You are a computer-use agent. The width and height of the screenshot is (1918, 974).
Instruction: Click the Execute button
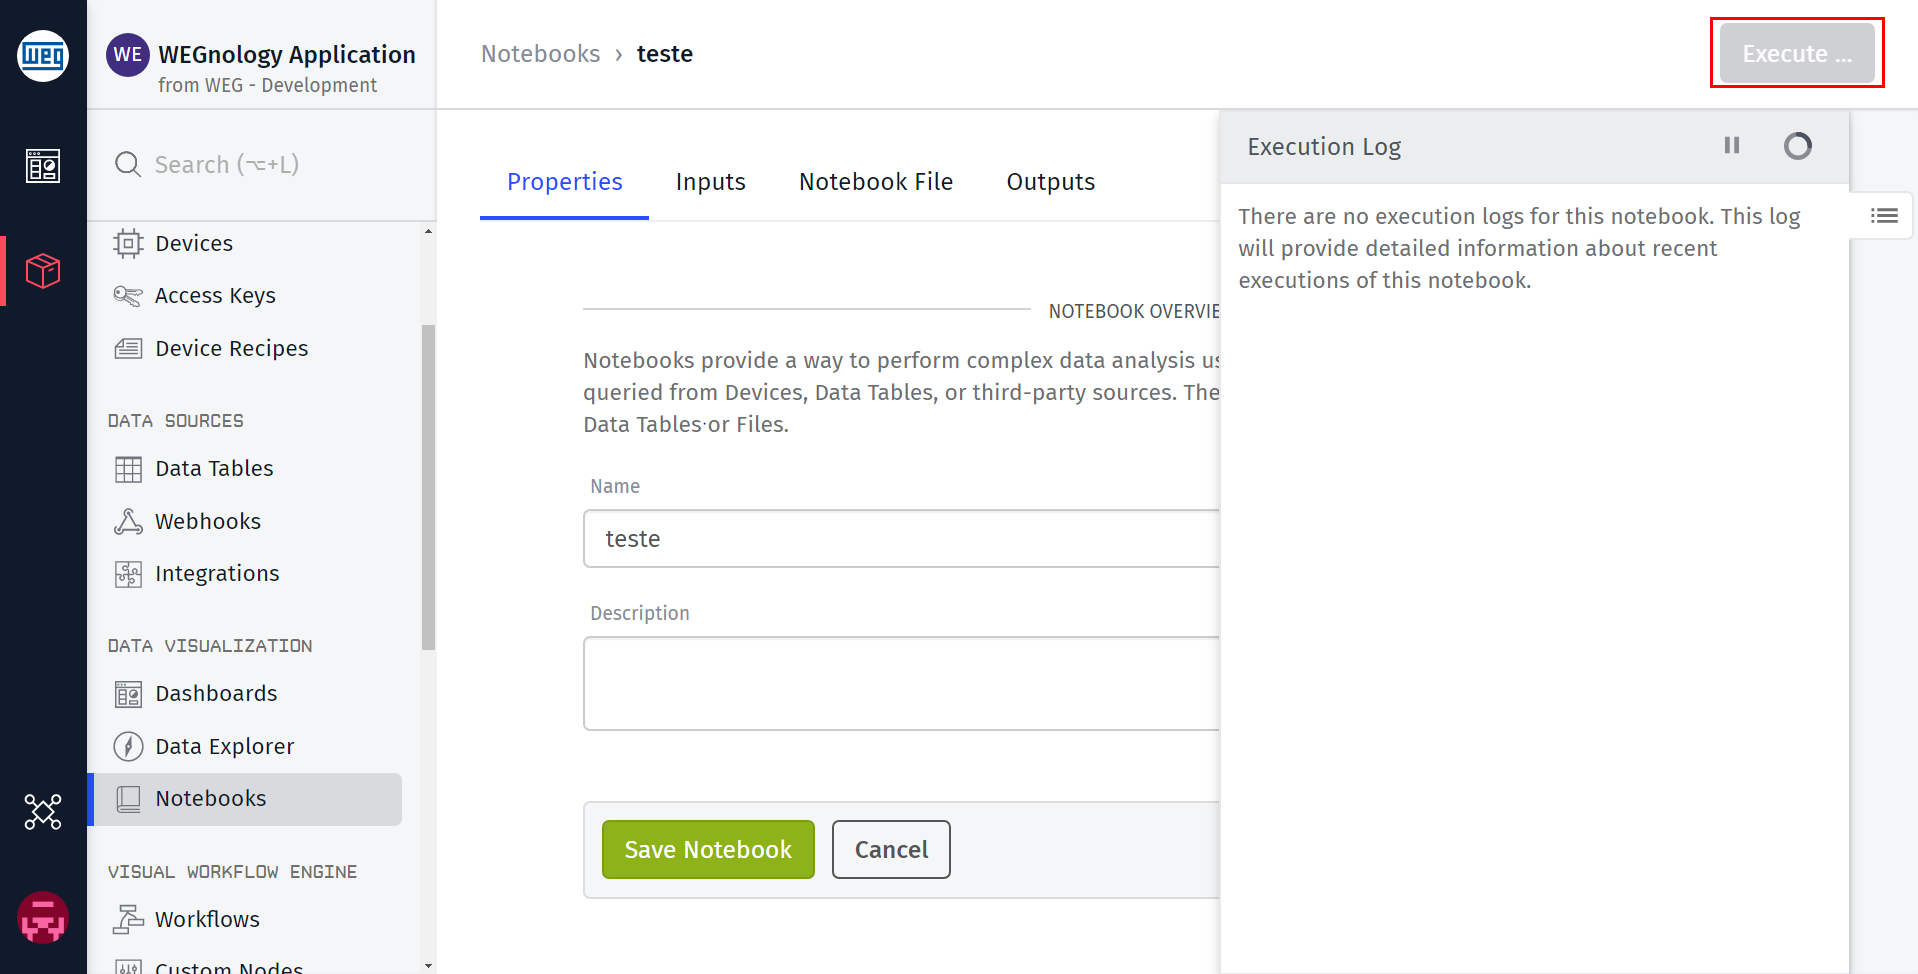click(1797, 54)
